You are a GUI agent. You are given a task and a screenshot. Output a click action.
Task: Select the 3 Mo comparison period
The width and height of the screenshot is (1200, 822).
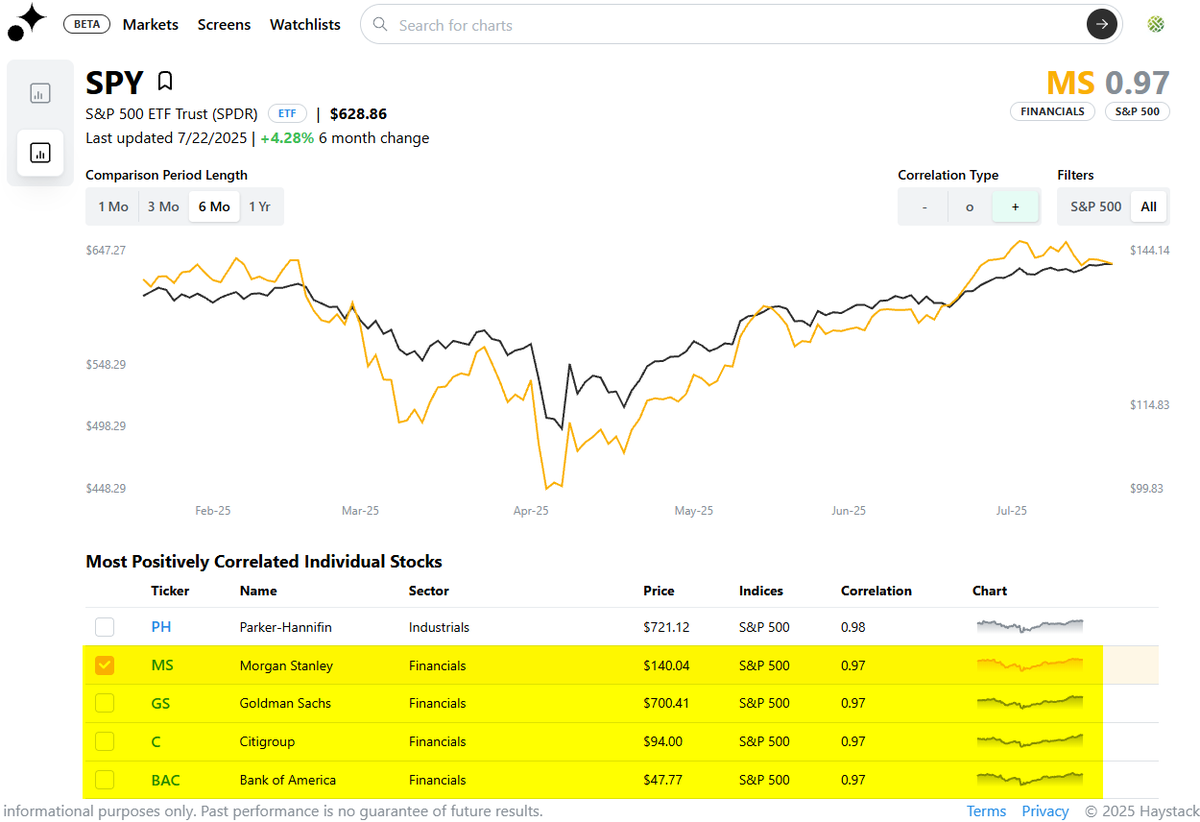(x=163, y=207)
